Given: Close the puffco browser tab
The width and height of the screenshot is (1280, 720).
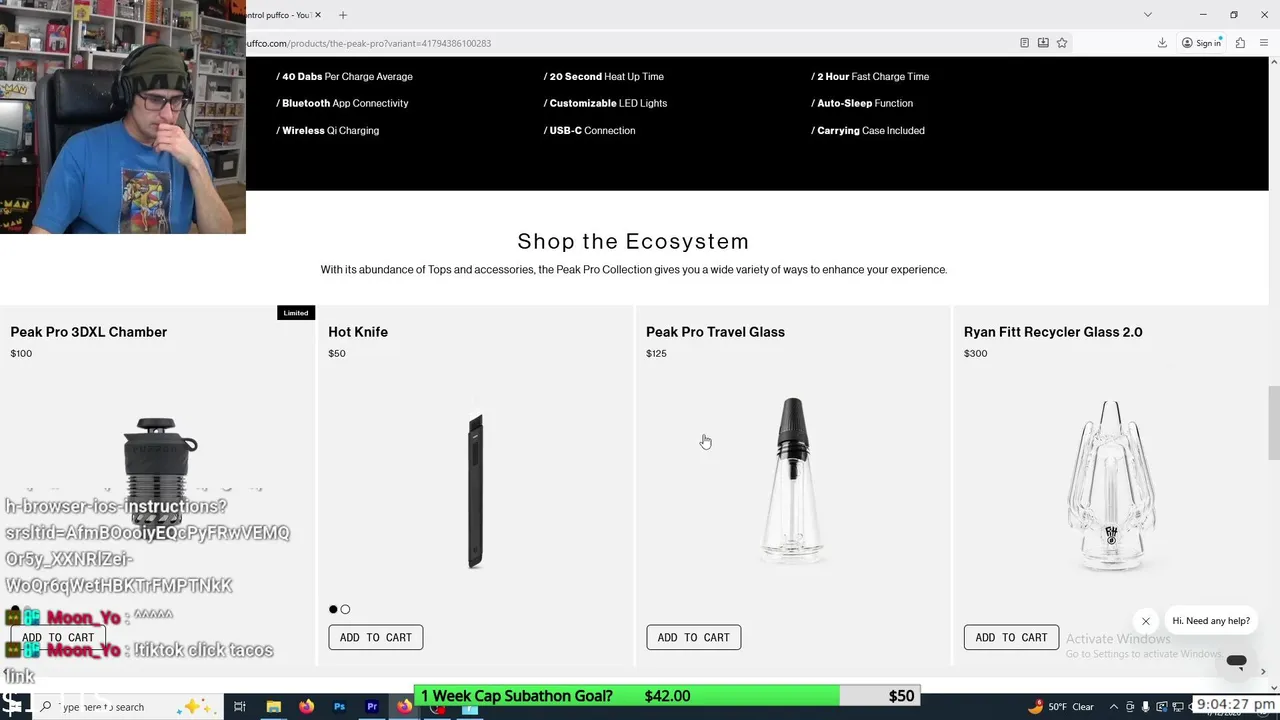Looking at the screenshot, I should 318,15.
